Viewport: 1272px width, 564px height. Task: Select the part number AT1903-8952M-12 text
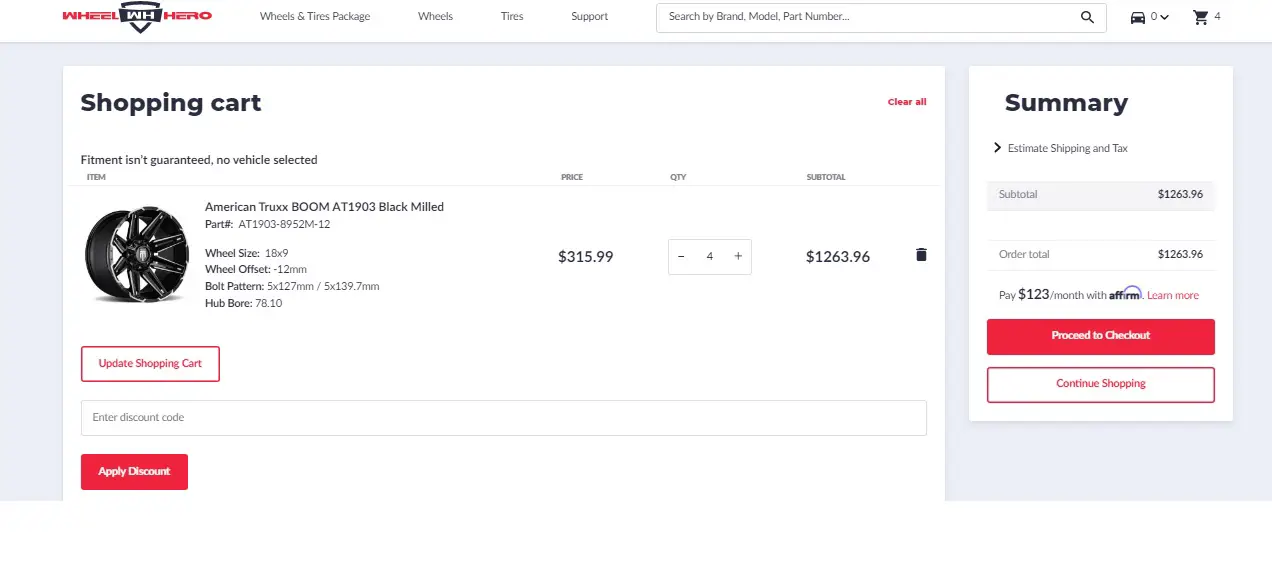pyautogui.click(x=284, y=225)
